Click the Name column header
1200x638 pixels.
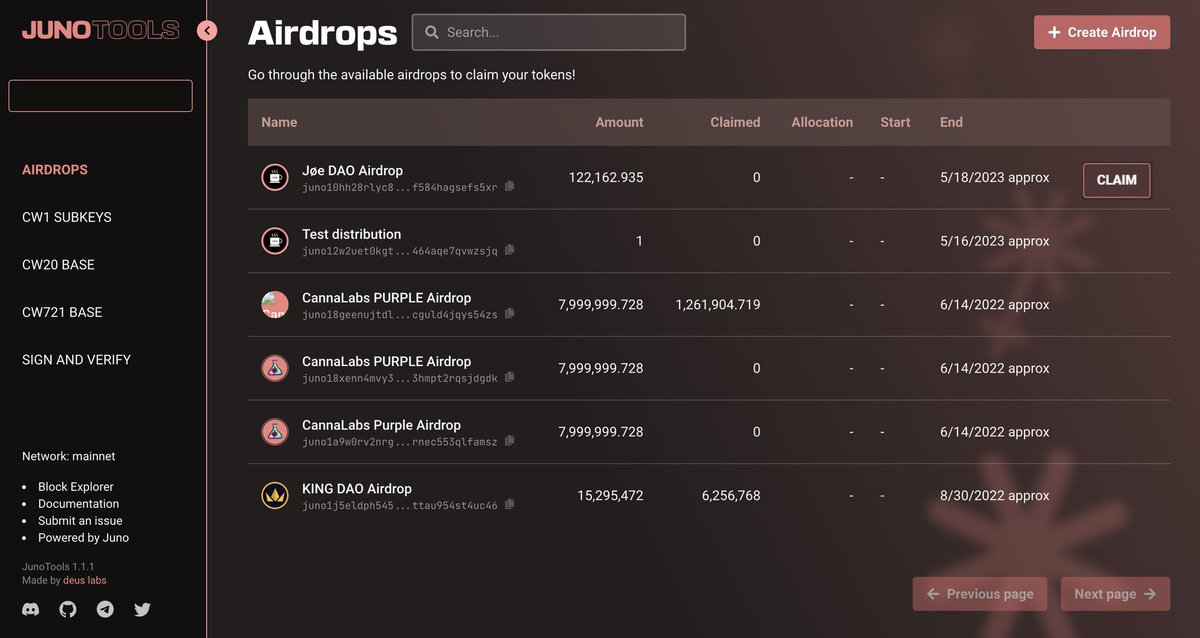point(279,122)
